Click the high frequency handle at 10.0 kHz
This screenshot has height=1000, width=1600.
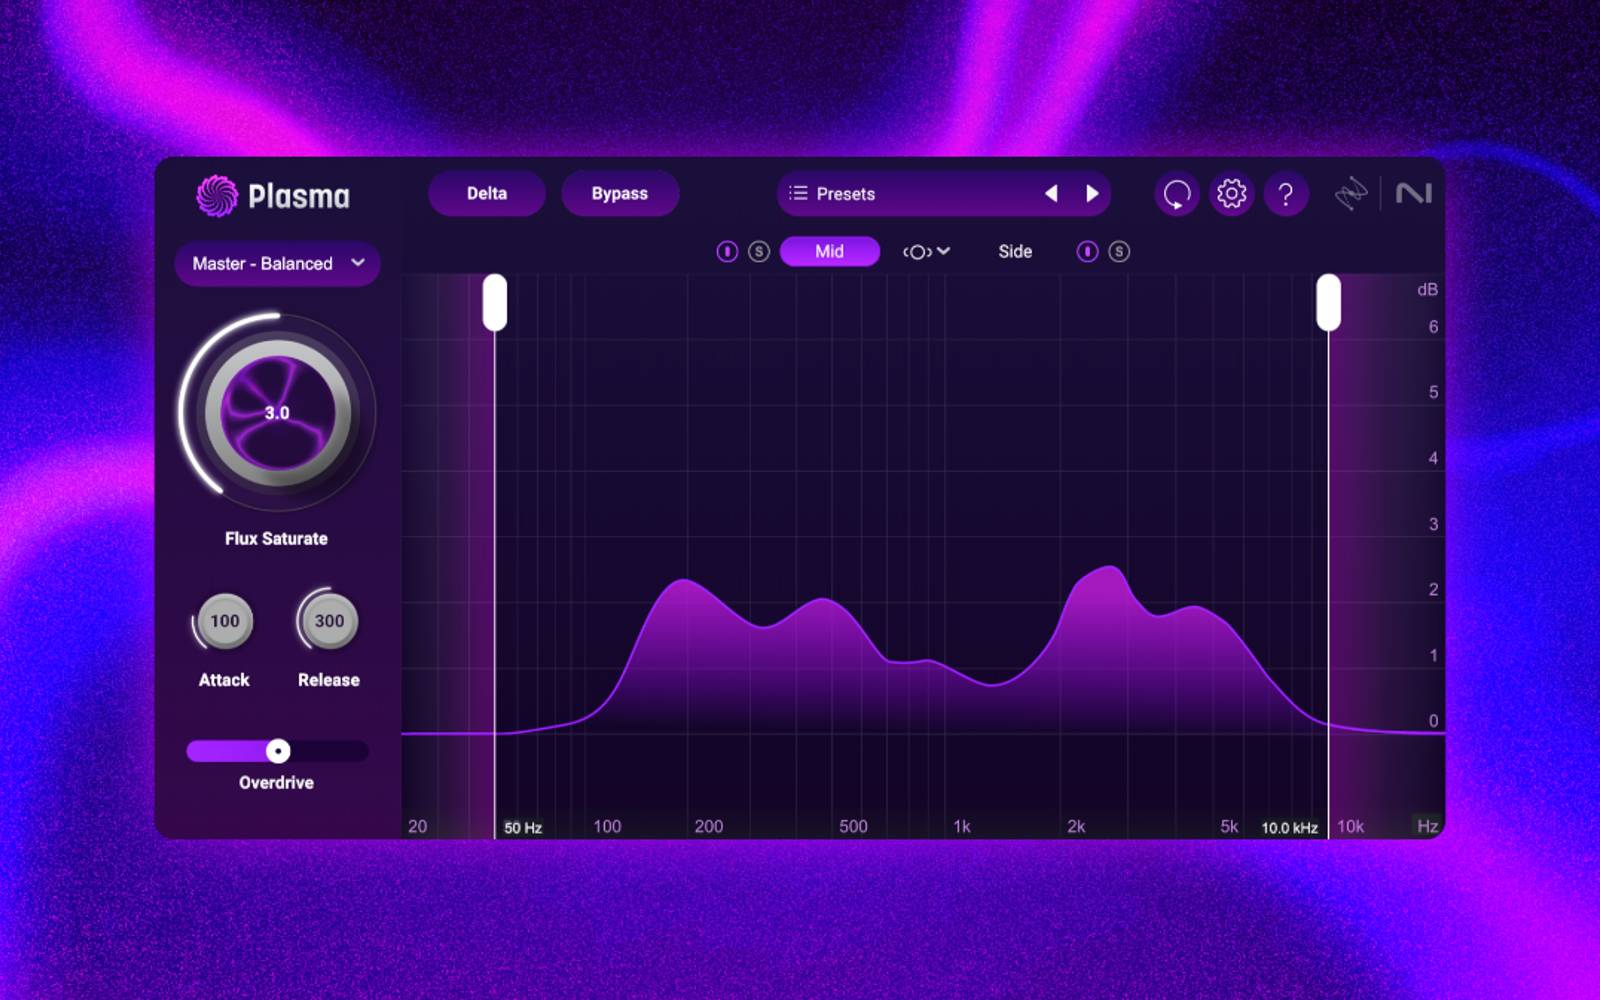coord(1328,303)
